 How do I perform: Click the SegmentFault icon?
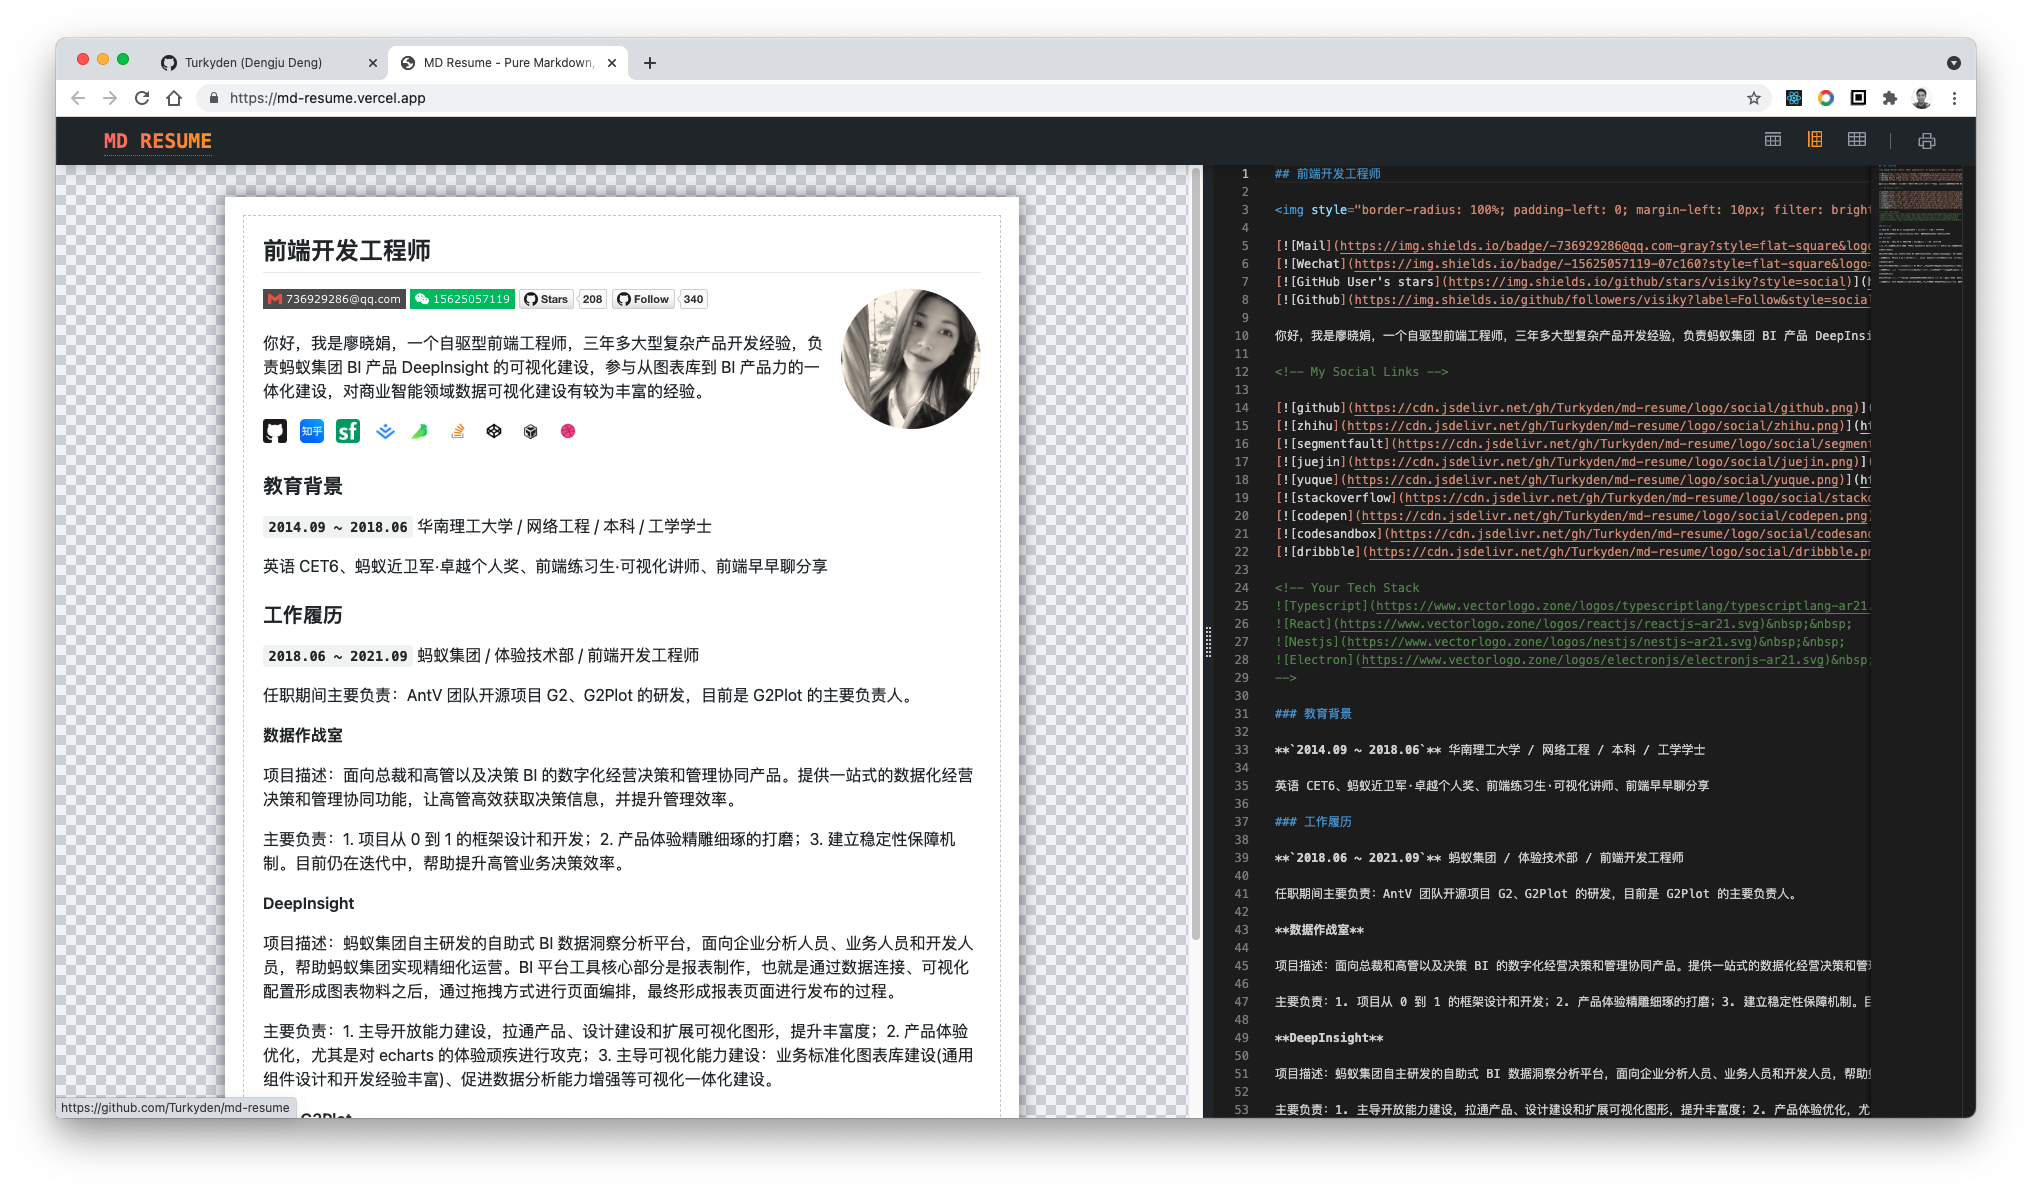pos(347,431)
